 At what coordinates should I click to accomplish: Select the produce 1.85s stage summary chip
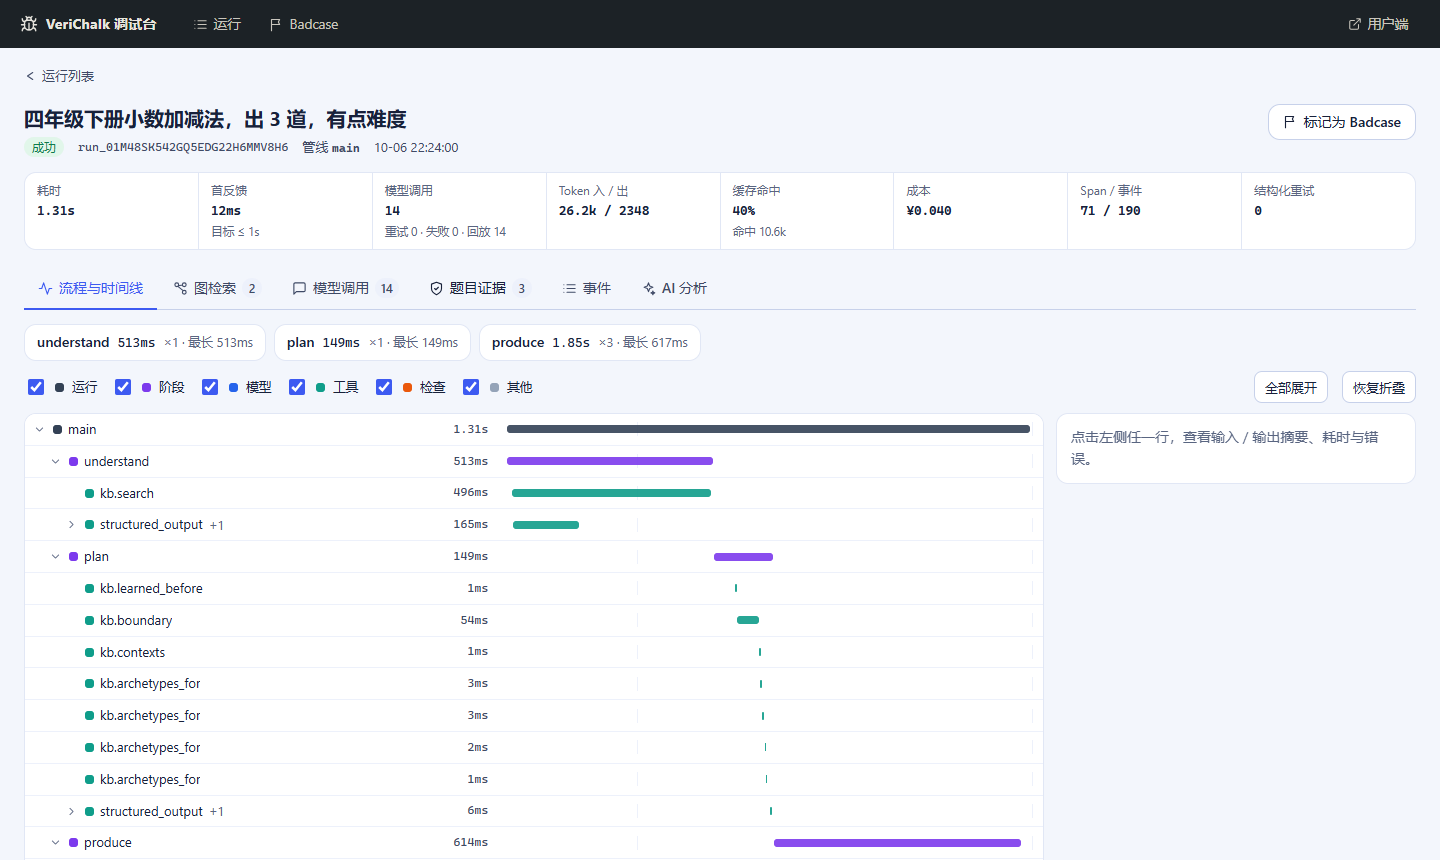590,342
